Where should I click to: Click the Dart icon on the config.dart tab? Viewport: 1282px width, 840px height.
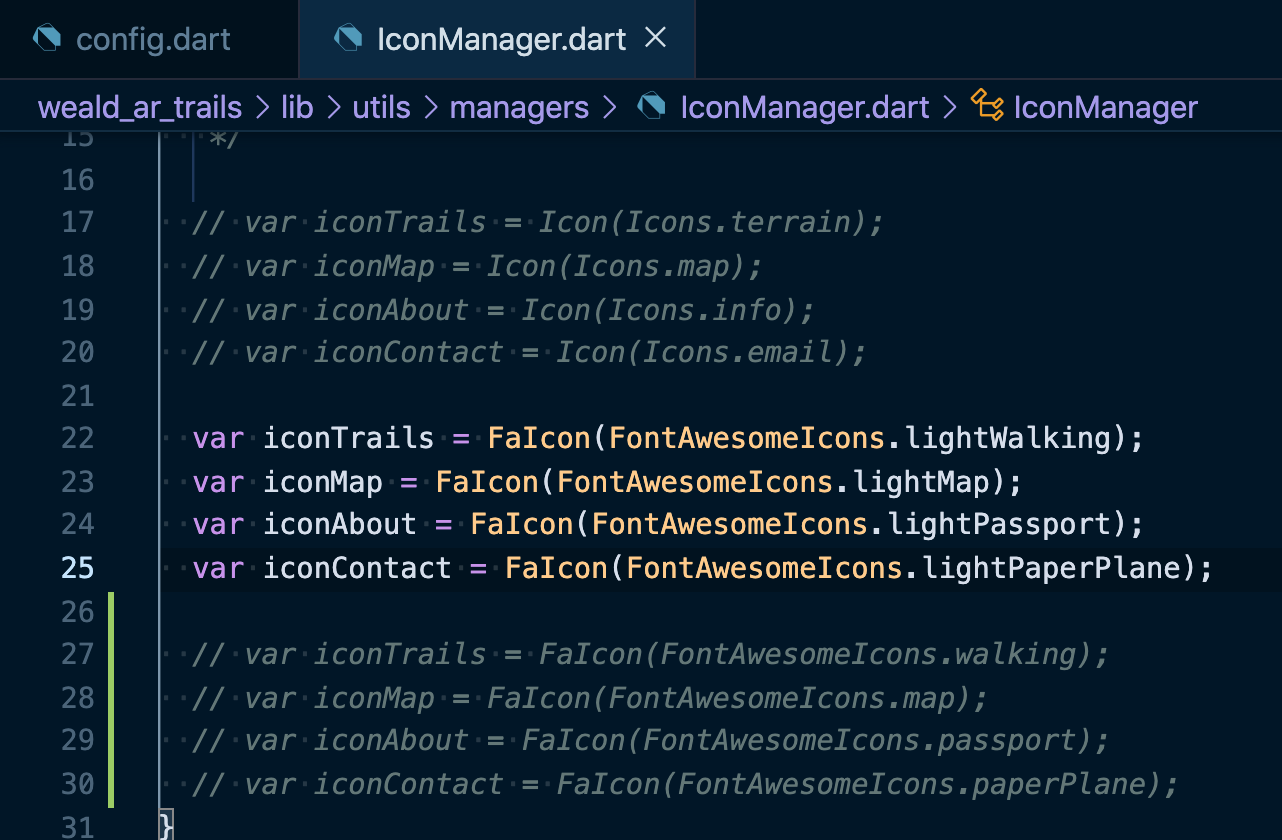47,37
